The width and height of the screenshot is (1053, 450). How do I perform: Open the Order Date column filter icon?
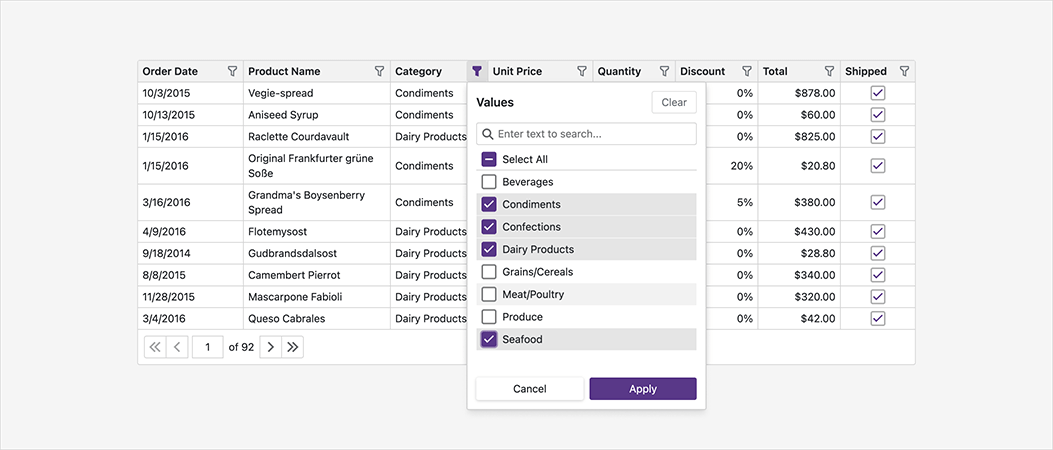pyautogui.click(x=232, y=72)
